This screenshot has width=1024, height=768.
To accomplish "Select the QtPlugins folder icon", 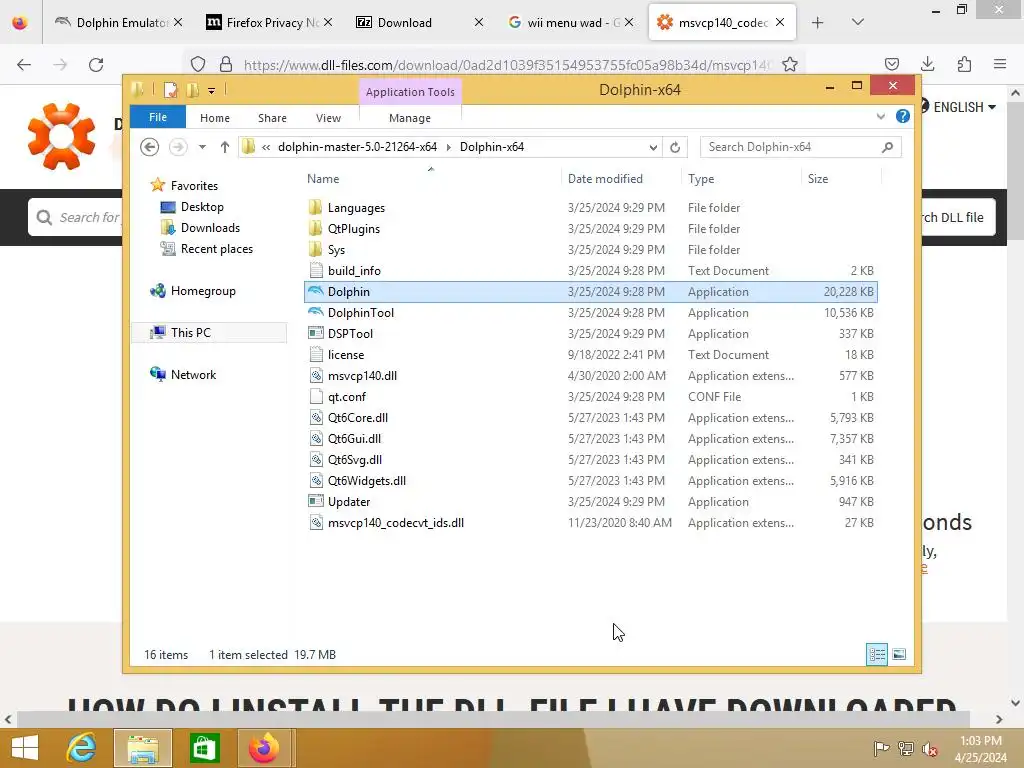I will [x=315, y=229].
